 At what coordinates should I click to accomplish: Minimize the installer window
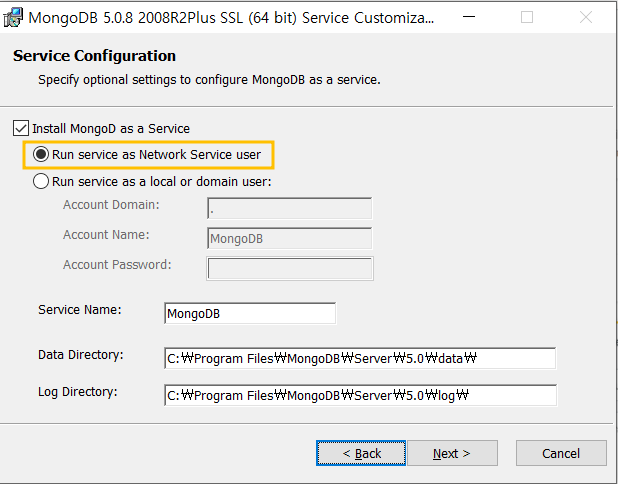point(469,17)
